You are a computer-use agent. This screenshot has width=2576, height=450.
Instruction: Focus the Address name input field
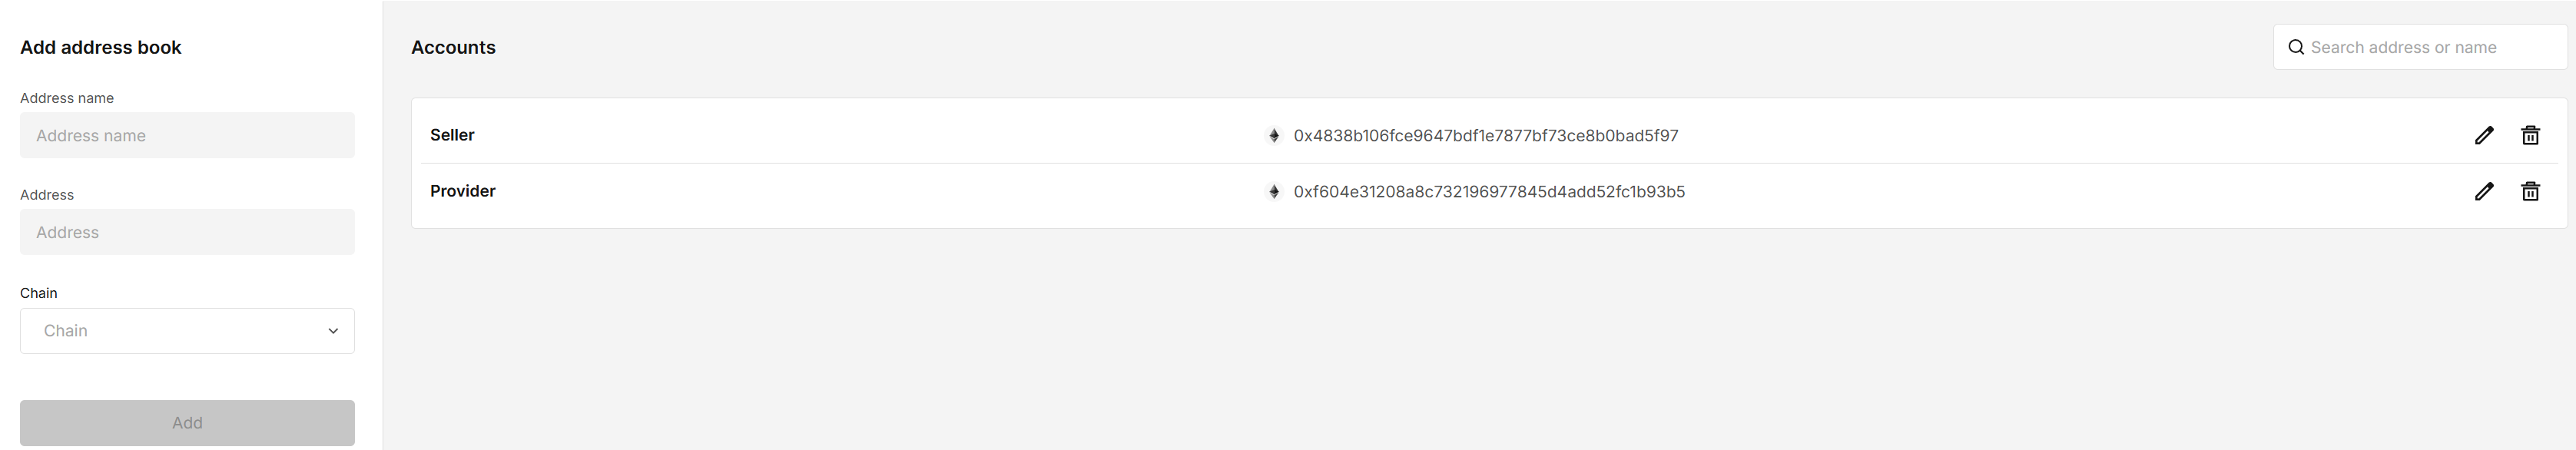tap(187, 135)
